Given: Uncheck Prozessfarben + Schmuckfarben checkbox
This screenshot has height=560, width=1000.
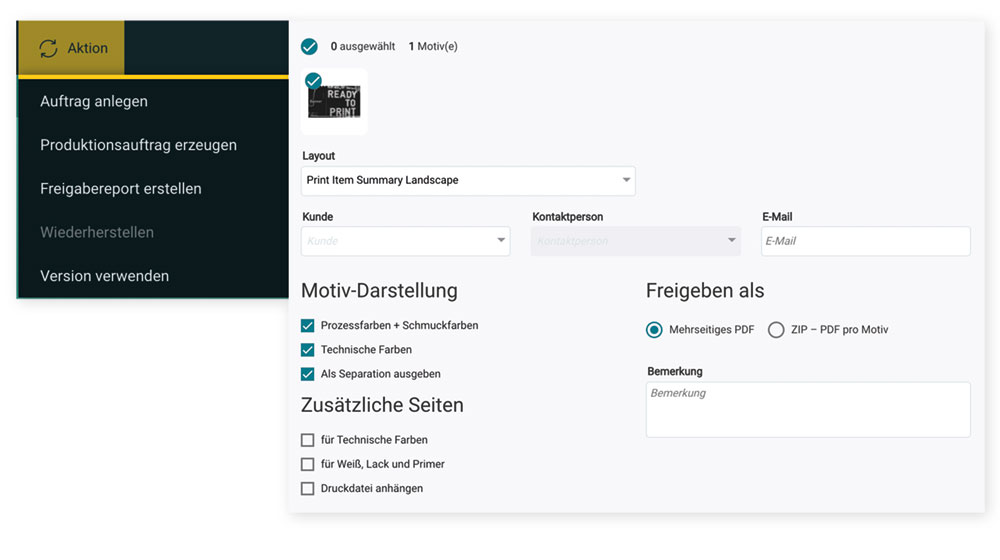Looking at the screenshot, I should 308,325.
